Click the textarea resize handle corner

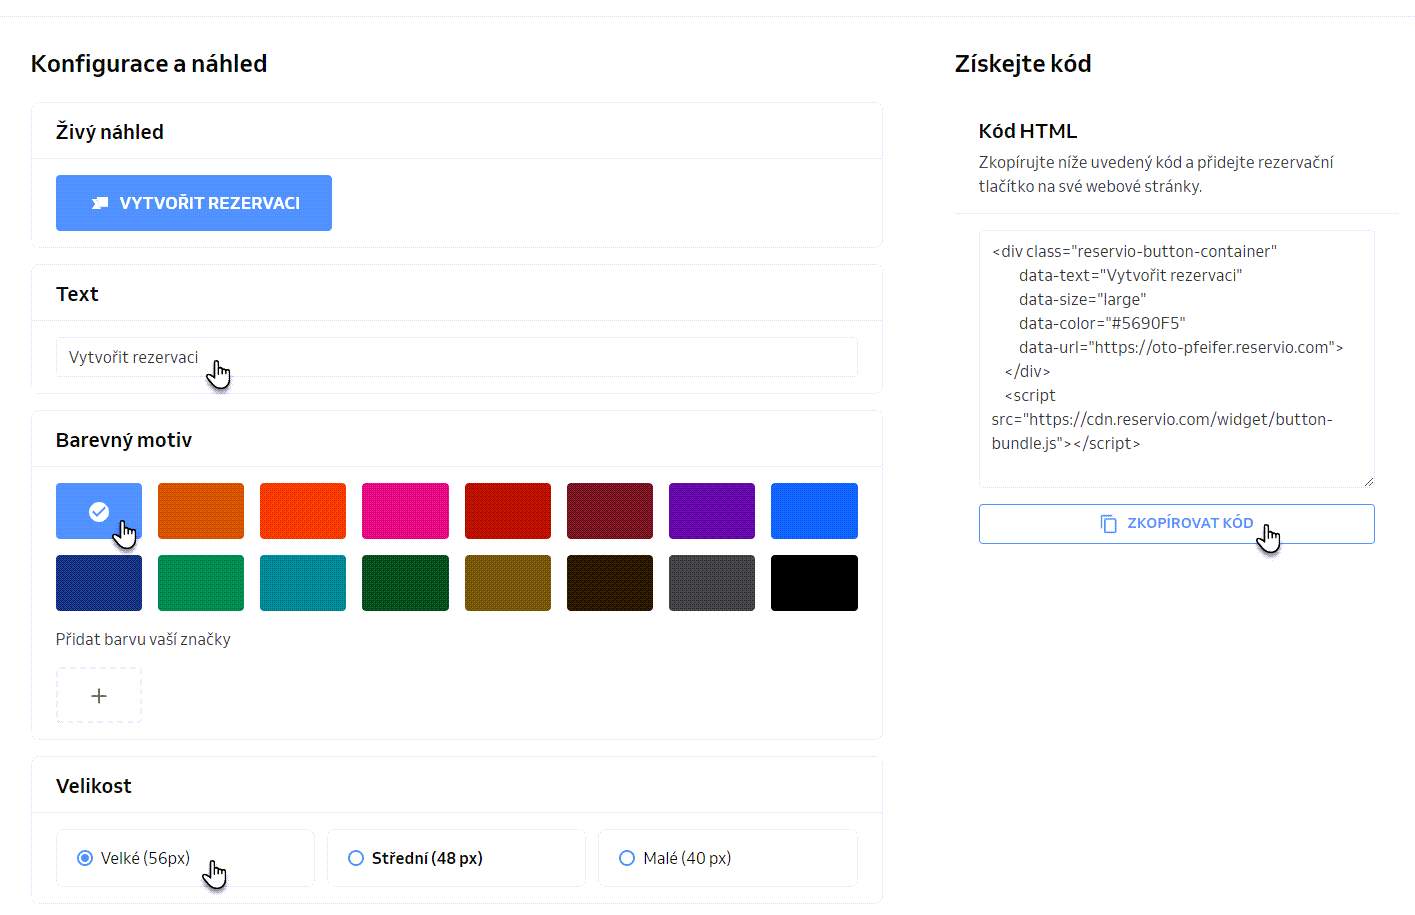pos(1368,481)
